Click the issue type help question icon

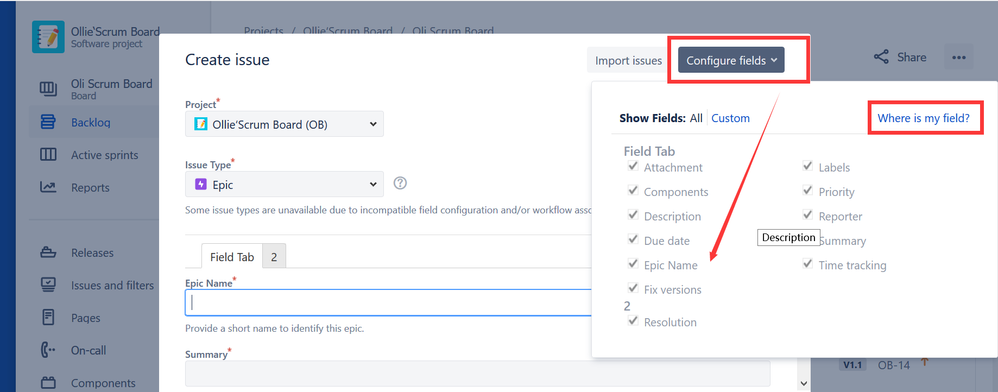coord(400,183)
